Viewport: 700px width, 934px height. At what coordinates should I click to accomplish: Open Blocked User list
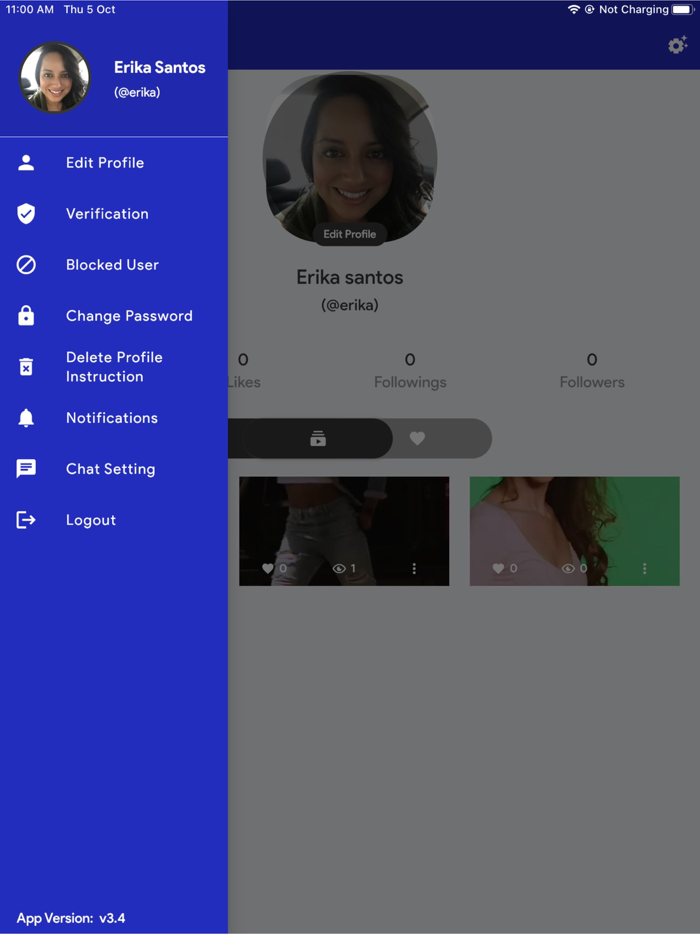click(114, 264)
